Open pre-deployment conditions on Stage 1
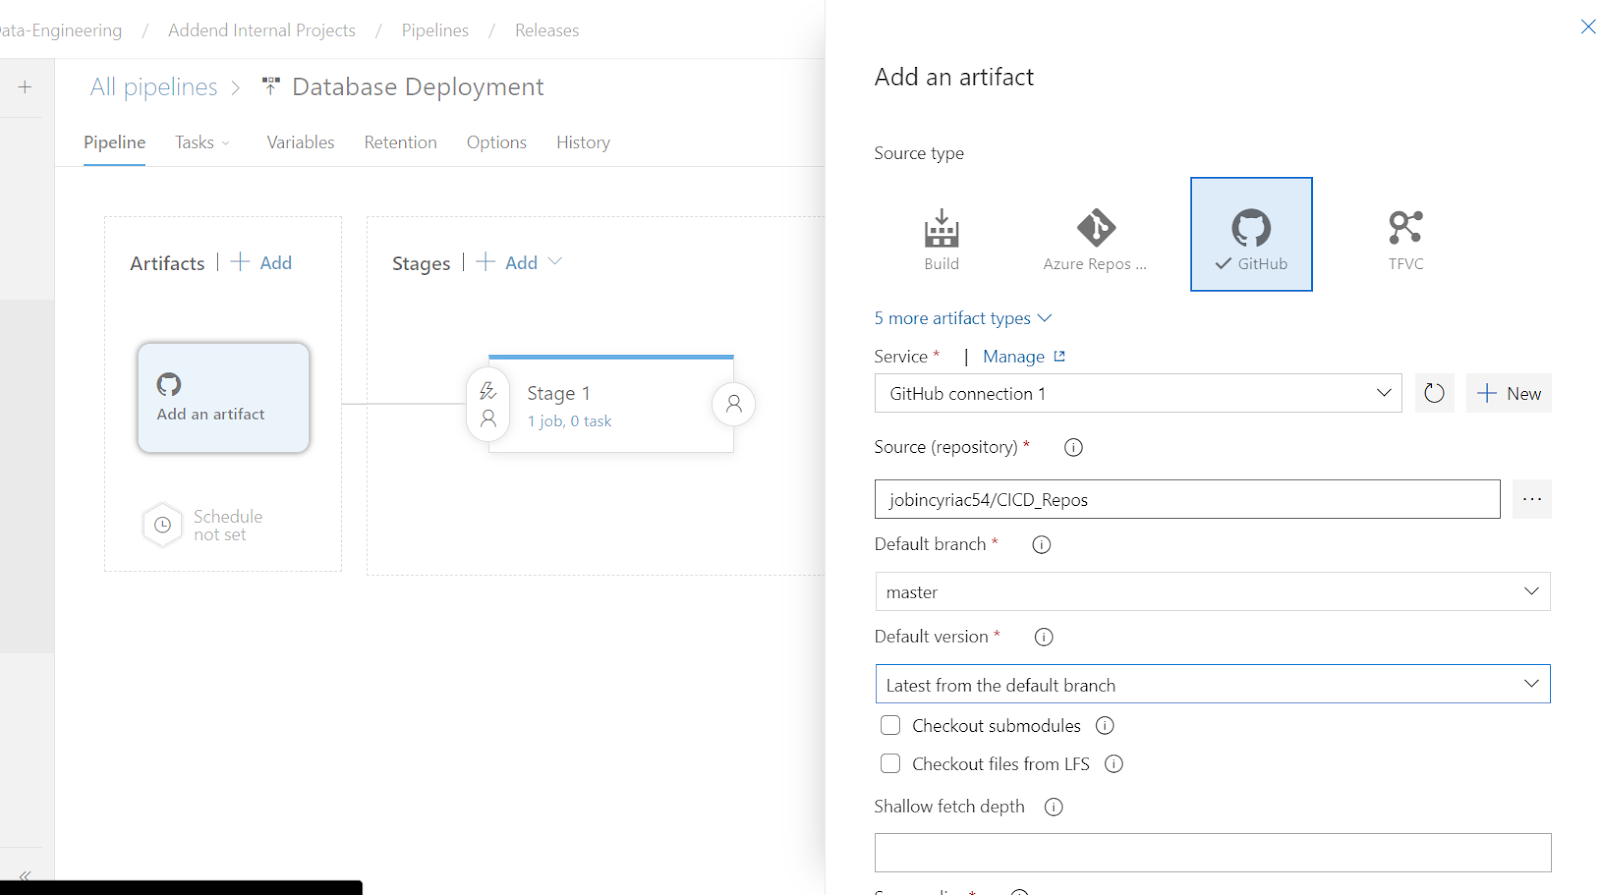The height and width of the screenshot is (895, 1600). coord(488,404)
